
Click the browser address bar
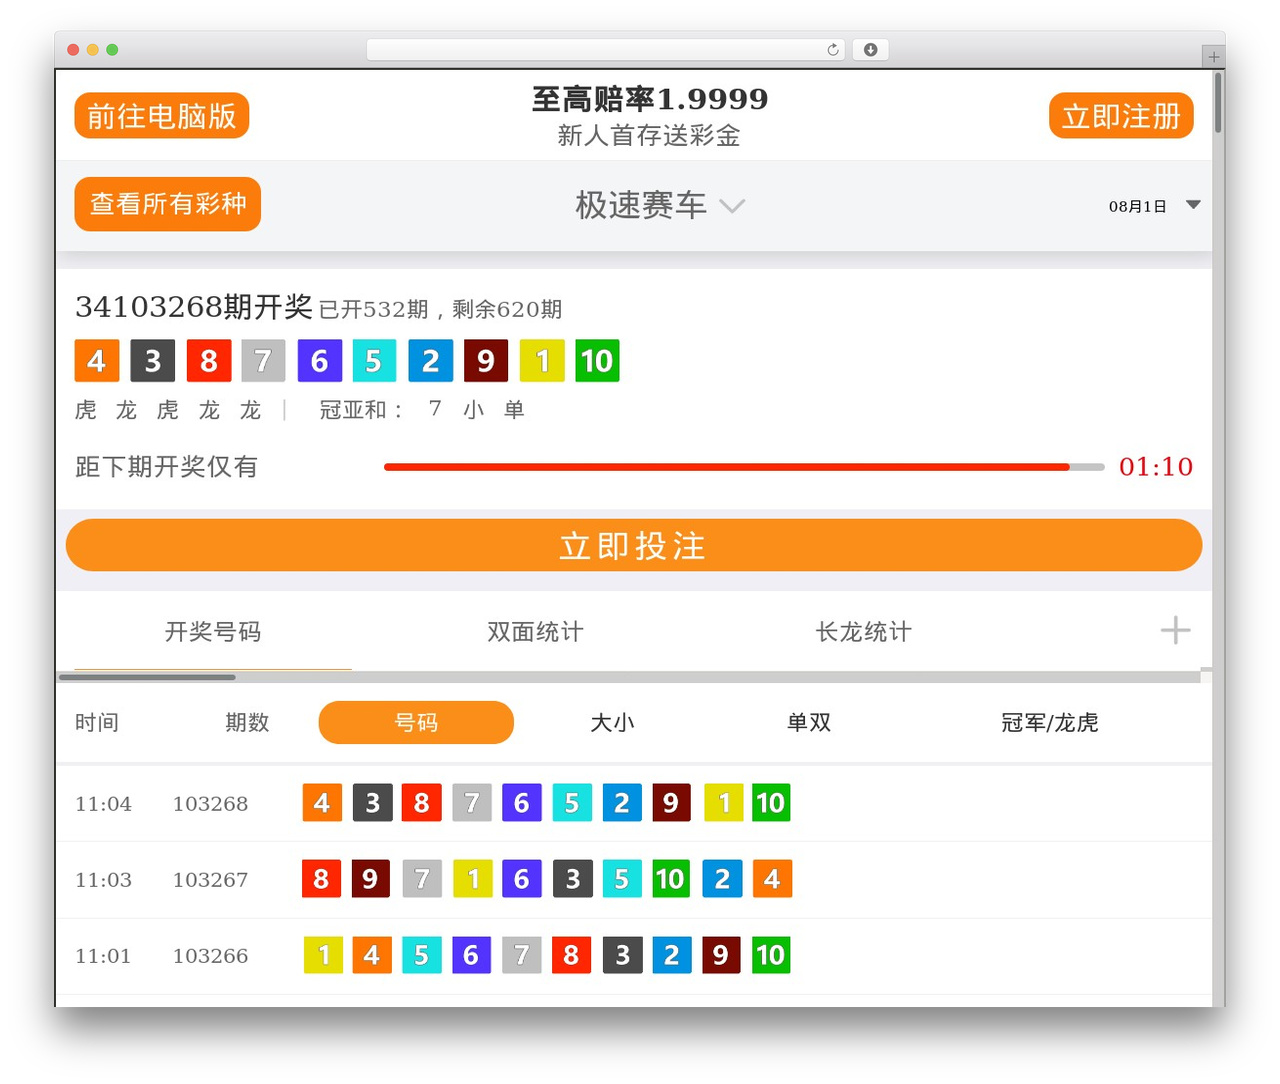coord(606,50)
